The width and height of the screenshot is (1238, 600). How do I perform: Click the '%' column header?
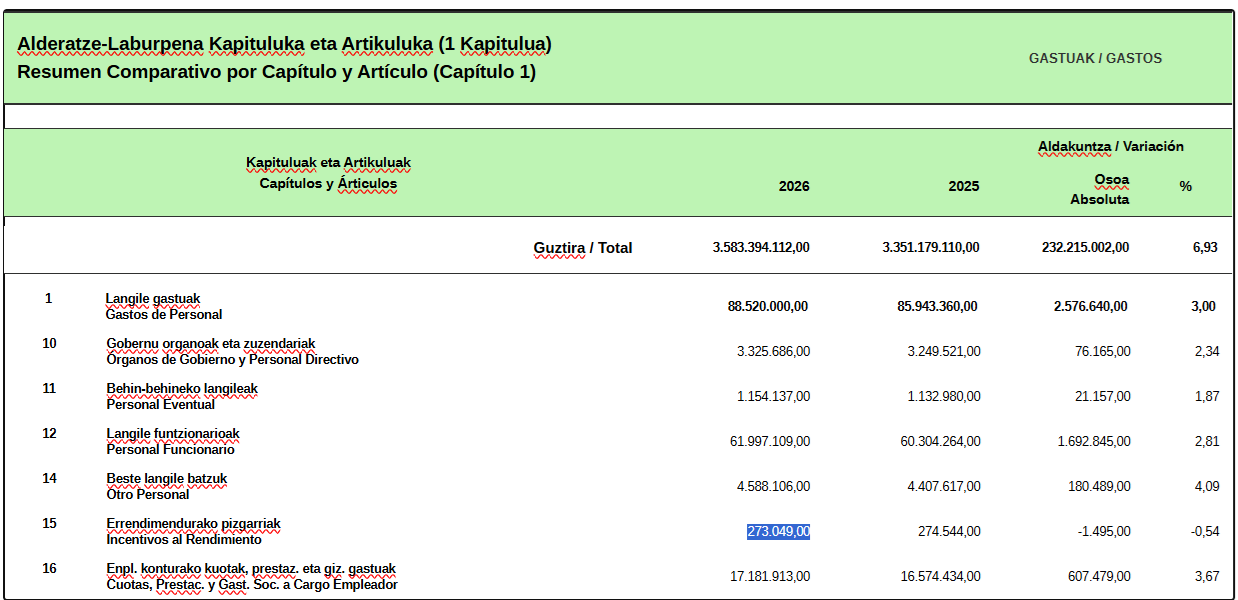pyautogui.click(x=1185, y=187)
